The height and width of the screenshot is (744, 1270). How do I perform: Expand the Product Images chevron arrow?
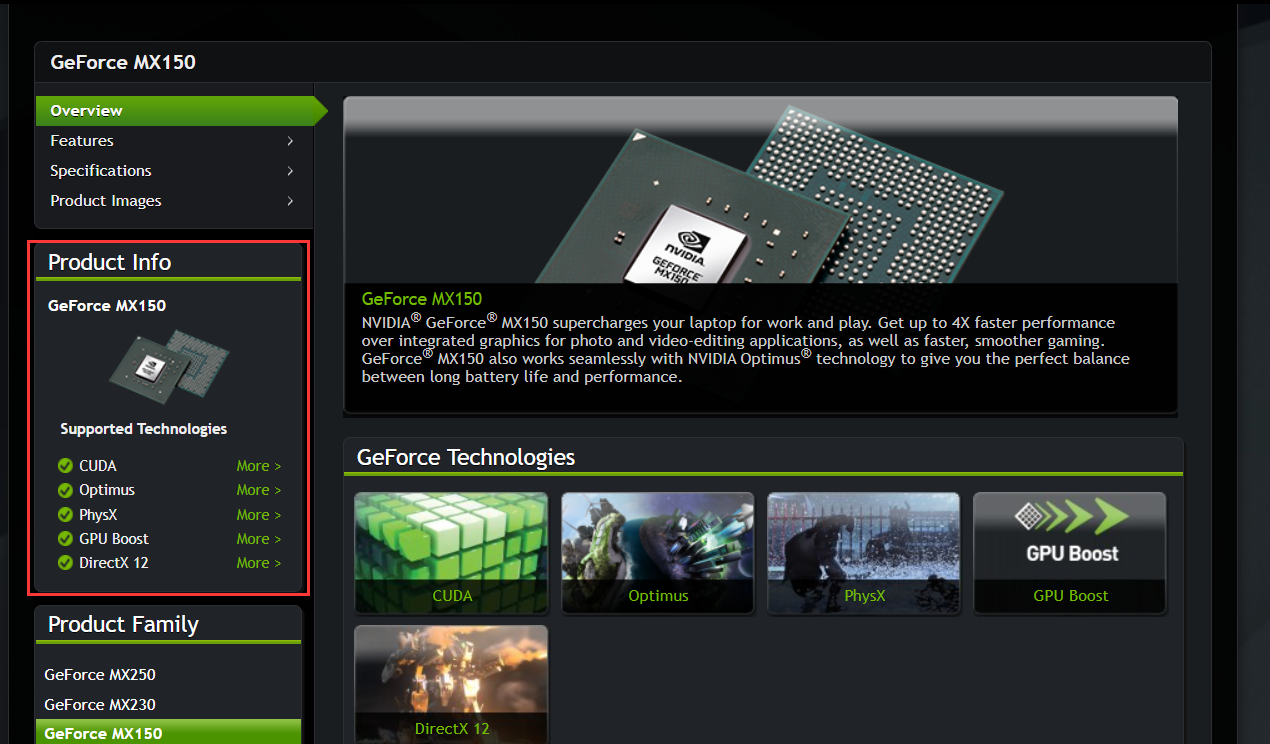coord(290,201)
